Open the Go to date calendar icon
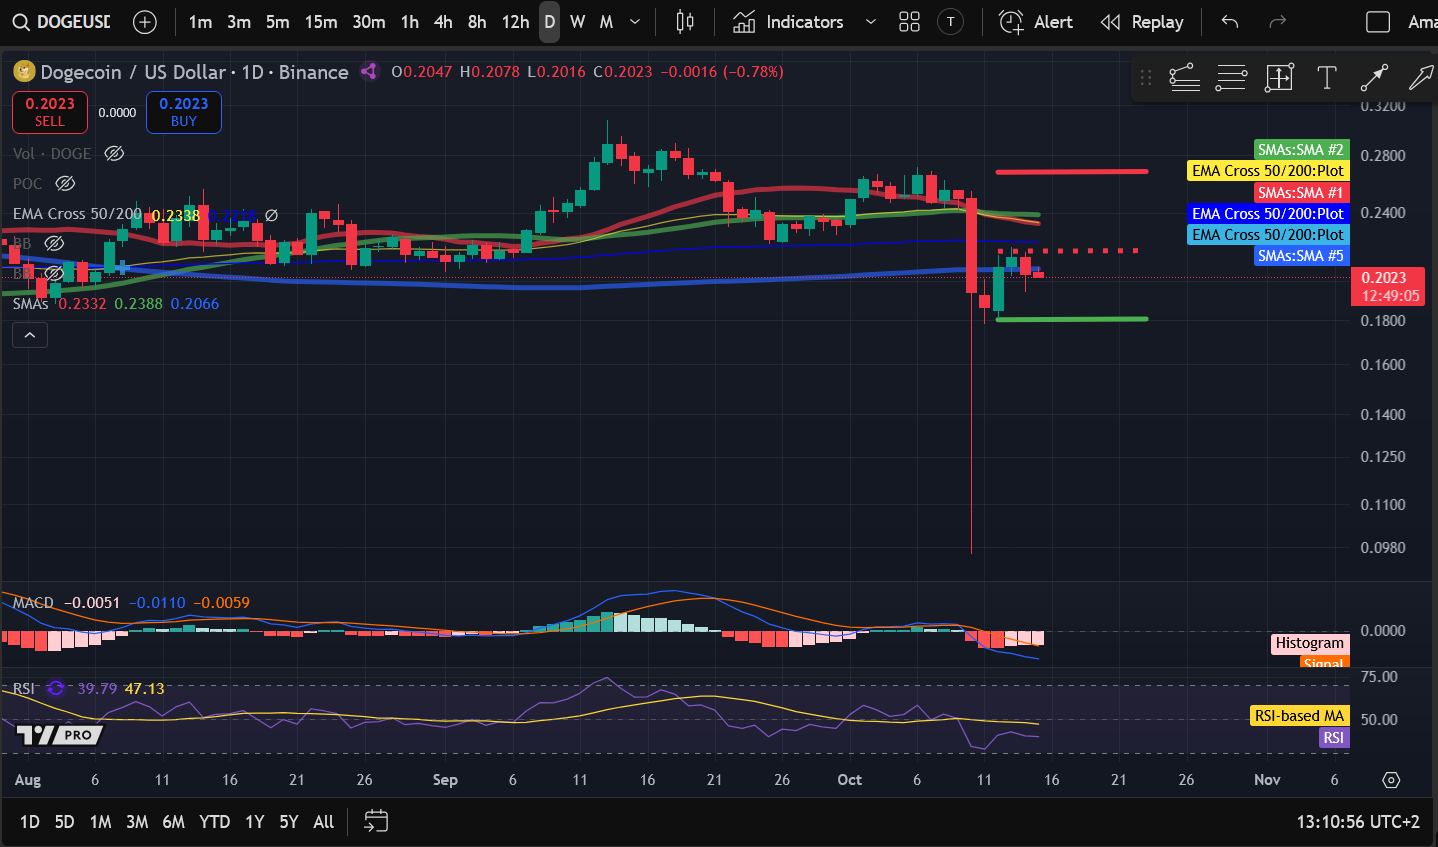Image resolution: width=1438 pixels, height=847 pixels. (376, 821)
